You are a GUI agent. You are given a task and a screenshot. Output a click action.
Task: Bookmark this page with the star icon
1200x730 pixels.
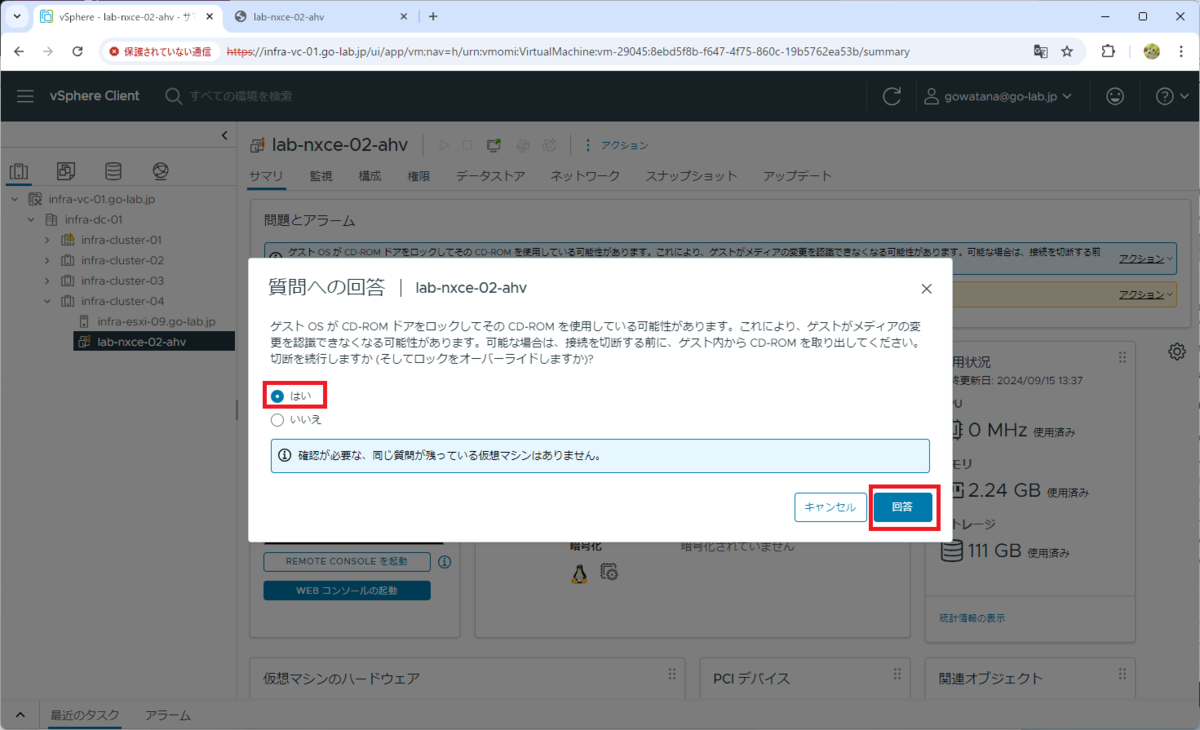tap(1067, 51)
